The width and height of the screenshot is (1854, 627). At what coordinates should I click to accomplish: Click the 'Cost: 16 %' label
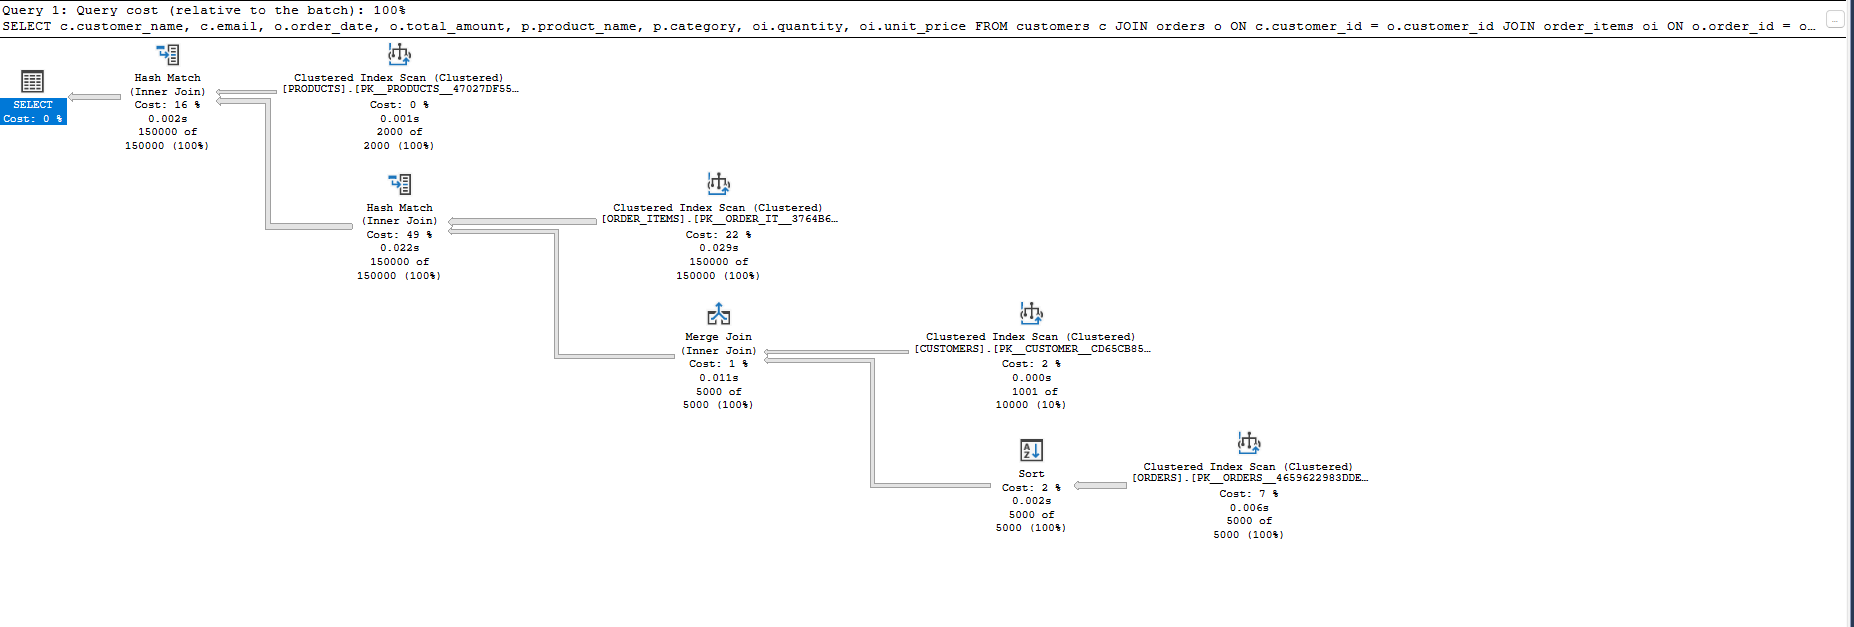click(168, 105)
